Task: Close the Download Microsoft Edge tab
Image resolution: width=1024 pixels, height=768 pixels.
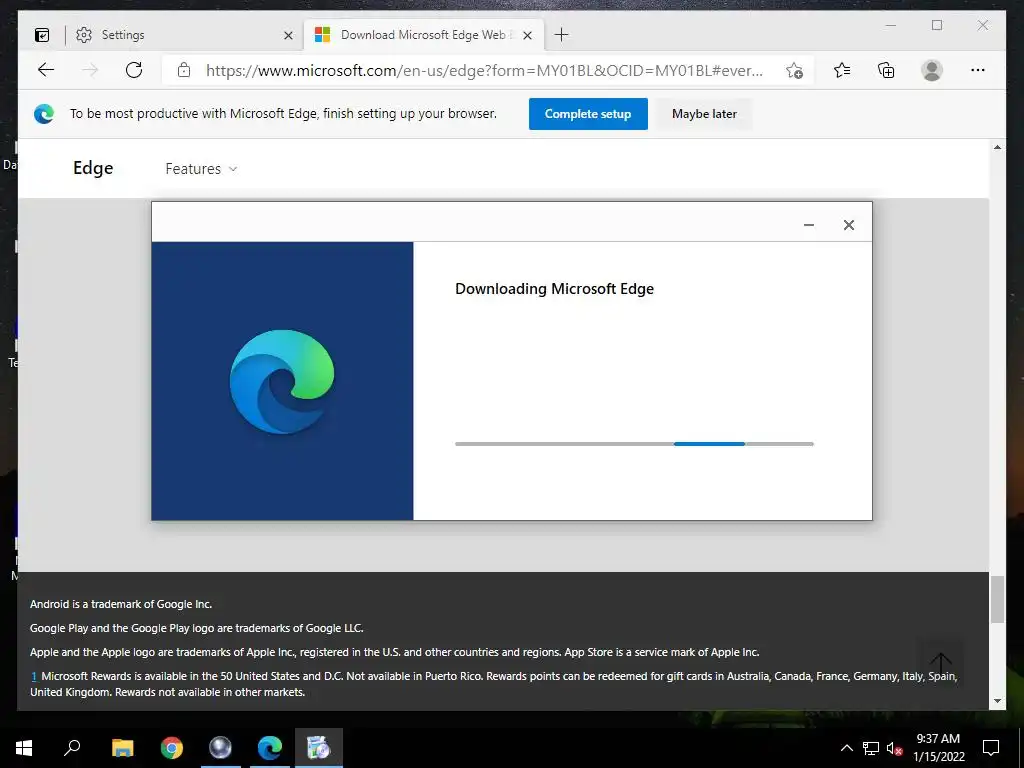Action: pos(528,35)
